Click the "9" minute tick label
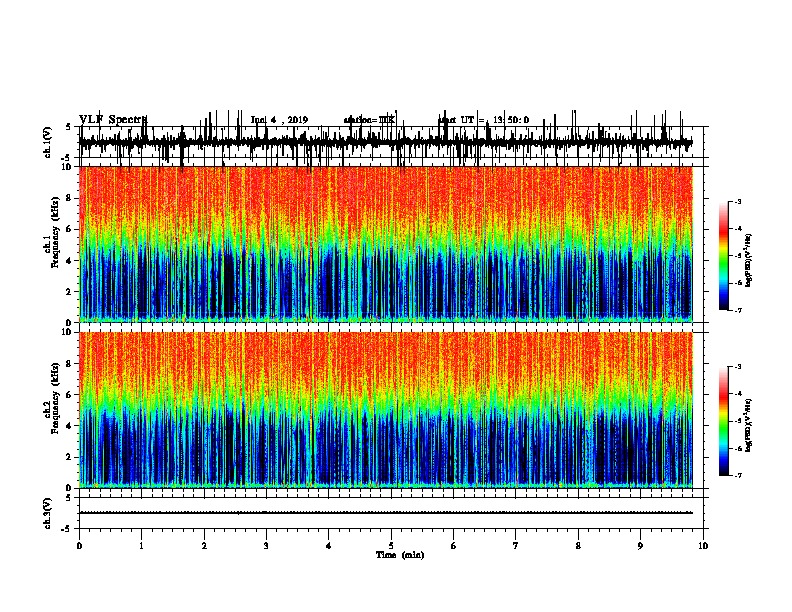The height and width of the screenshot is (612, 792). [x=640, y=546]
